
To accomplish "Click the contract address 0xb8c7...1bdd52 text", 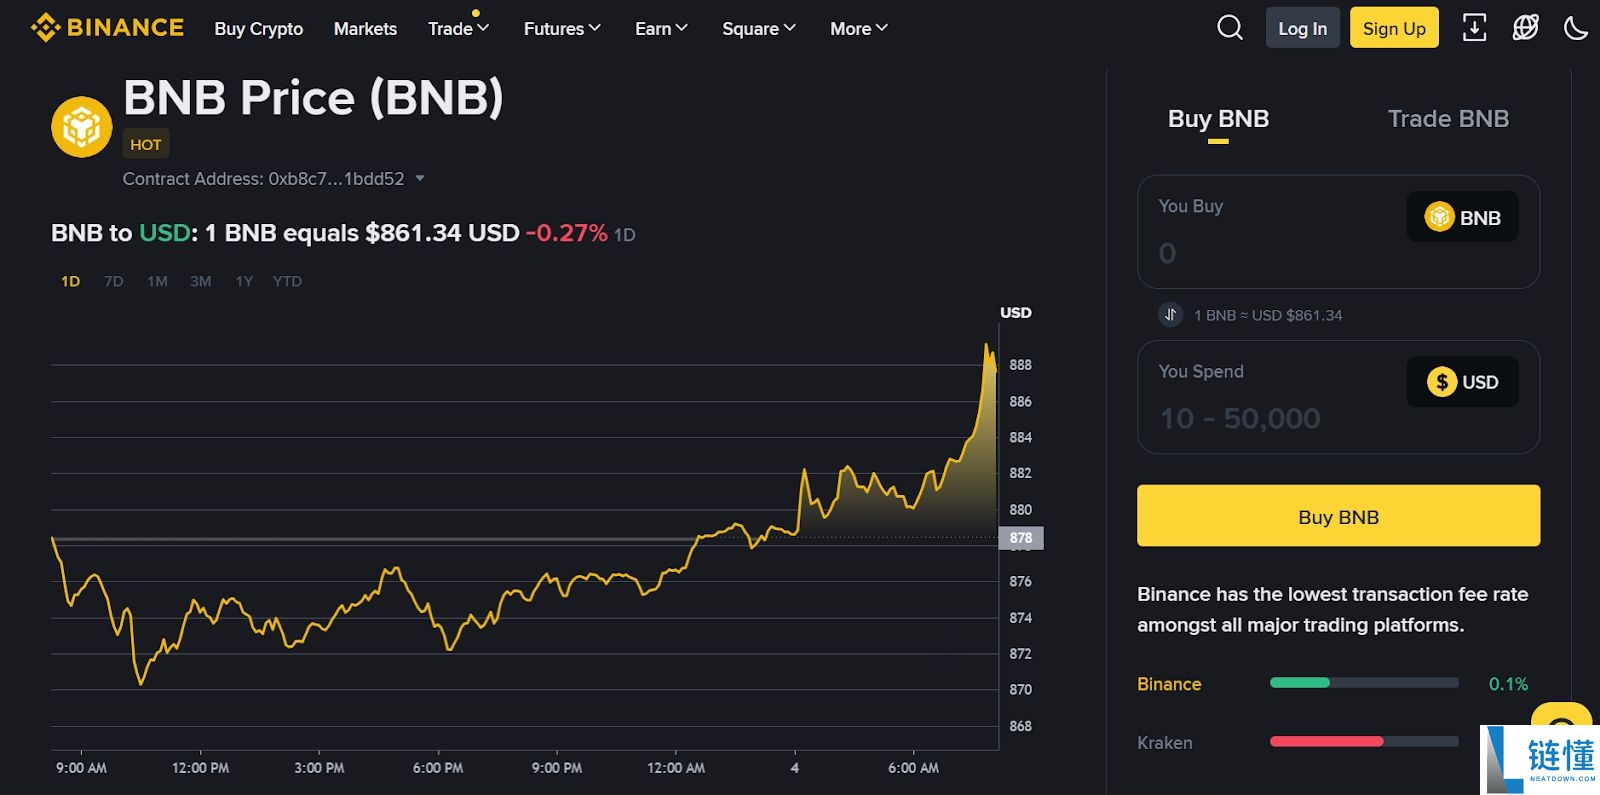I will click(336, 179).
